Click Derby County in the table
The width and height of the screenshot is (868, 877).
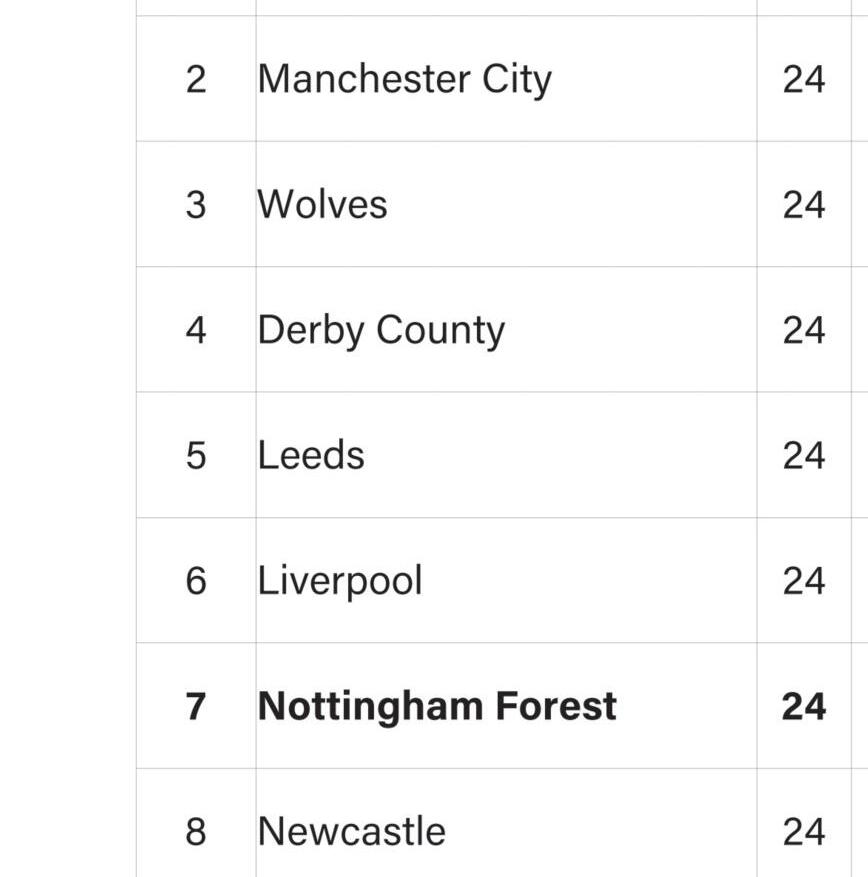[381, 330]
